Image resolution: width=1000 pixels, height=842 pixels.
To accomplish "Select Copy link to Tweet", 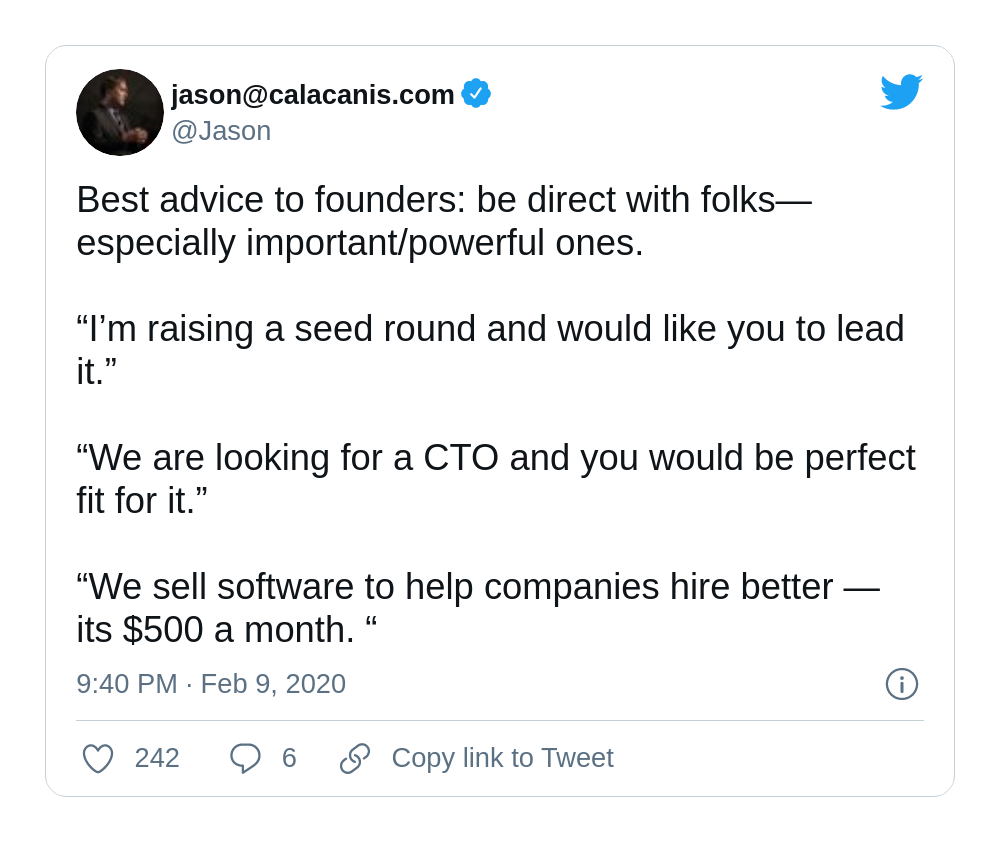I will (x=503, y=758).
